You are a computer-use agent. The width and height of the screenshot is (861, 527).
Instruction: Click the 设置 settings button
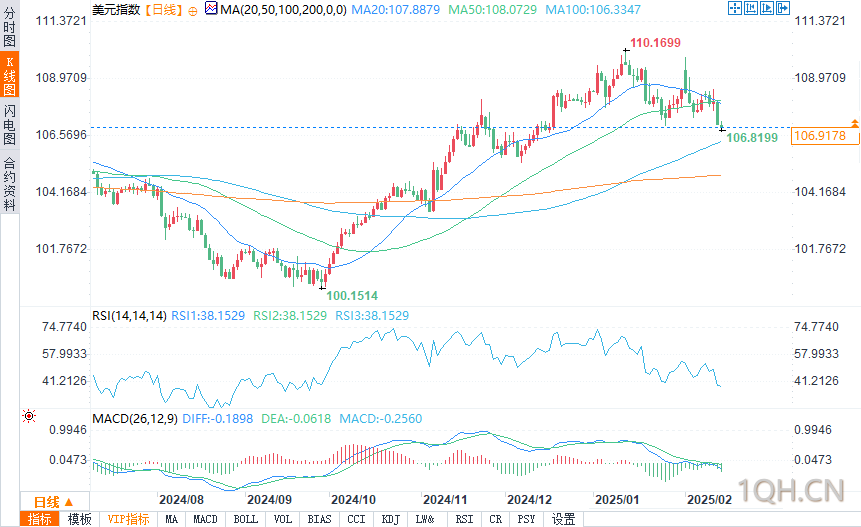(563, 519)
